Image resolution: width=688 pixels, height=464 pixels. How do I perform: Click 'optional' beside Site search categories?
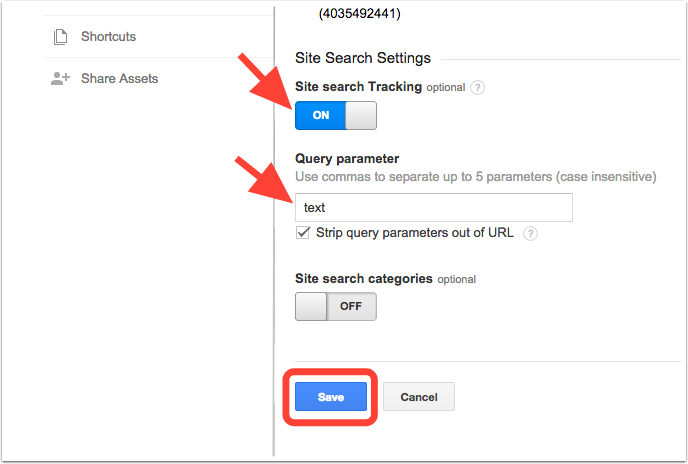click(x=456, y=279)
